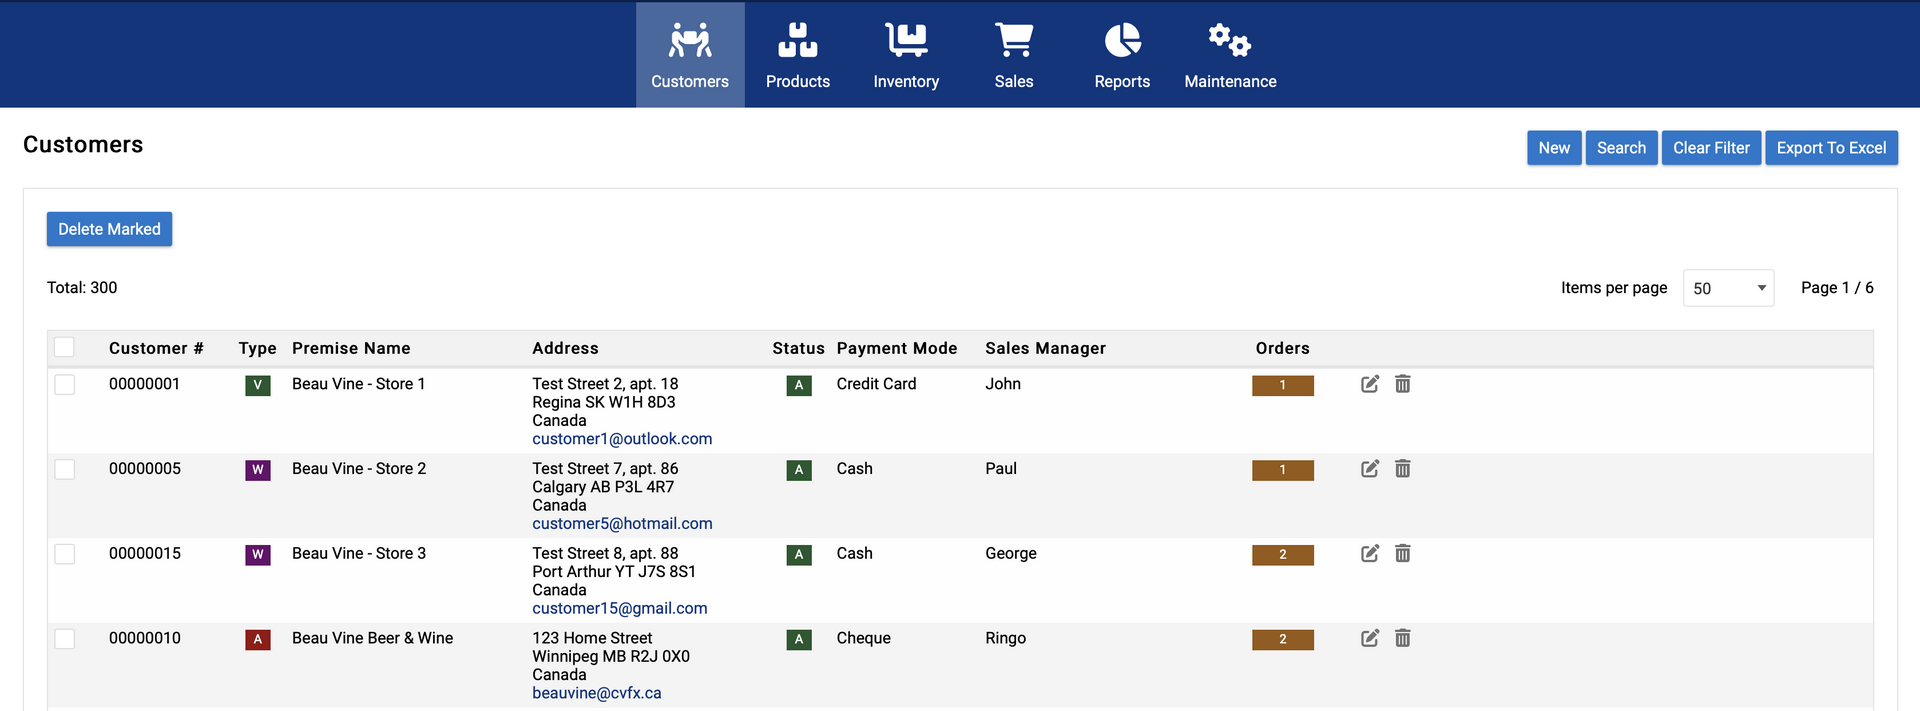
Task: Delete customer 00000005 using trash icon
Action: coord(1403,469)
